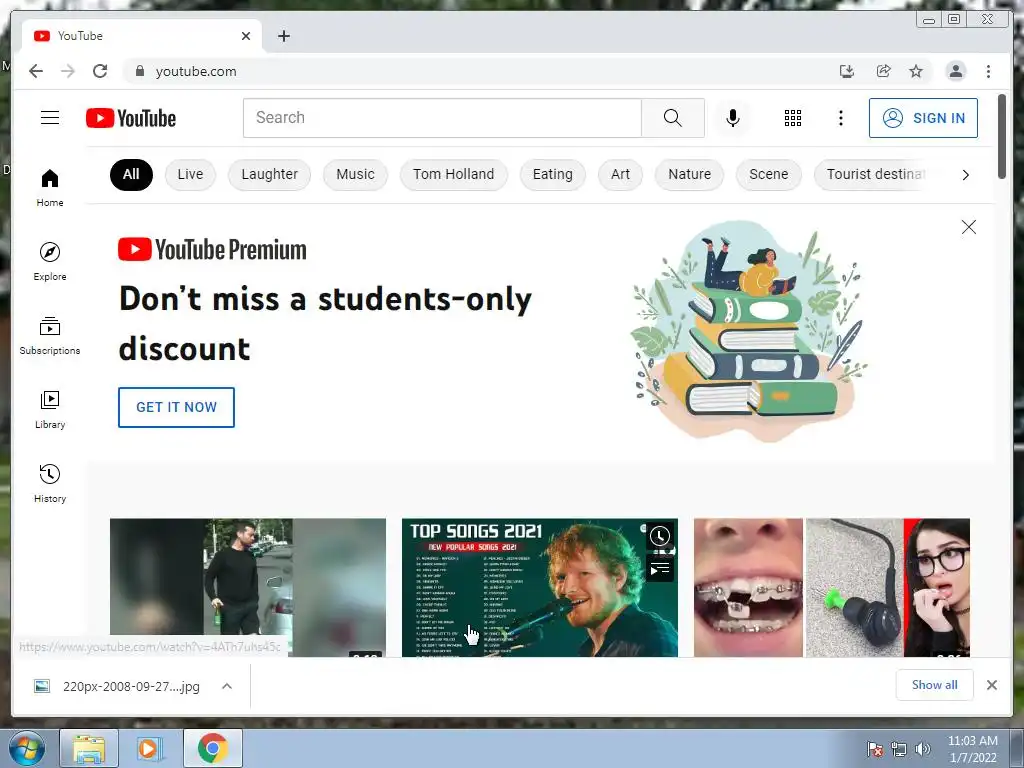This screenshot has height=768, width=1024.
Task: Click Watch Later on Top Songs thumbnail
Action: pyautogui.click(x=660, y=536)
